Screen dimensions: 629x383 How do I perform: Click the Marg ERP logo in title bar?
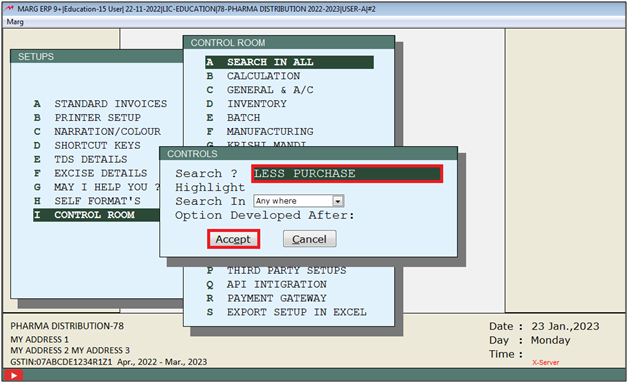[x=9, y=8]
